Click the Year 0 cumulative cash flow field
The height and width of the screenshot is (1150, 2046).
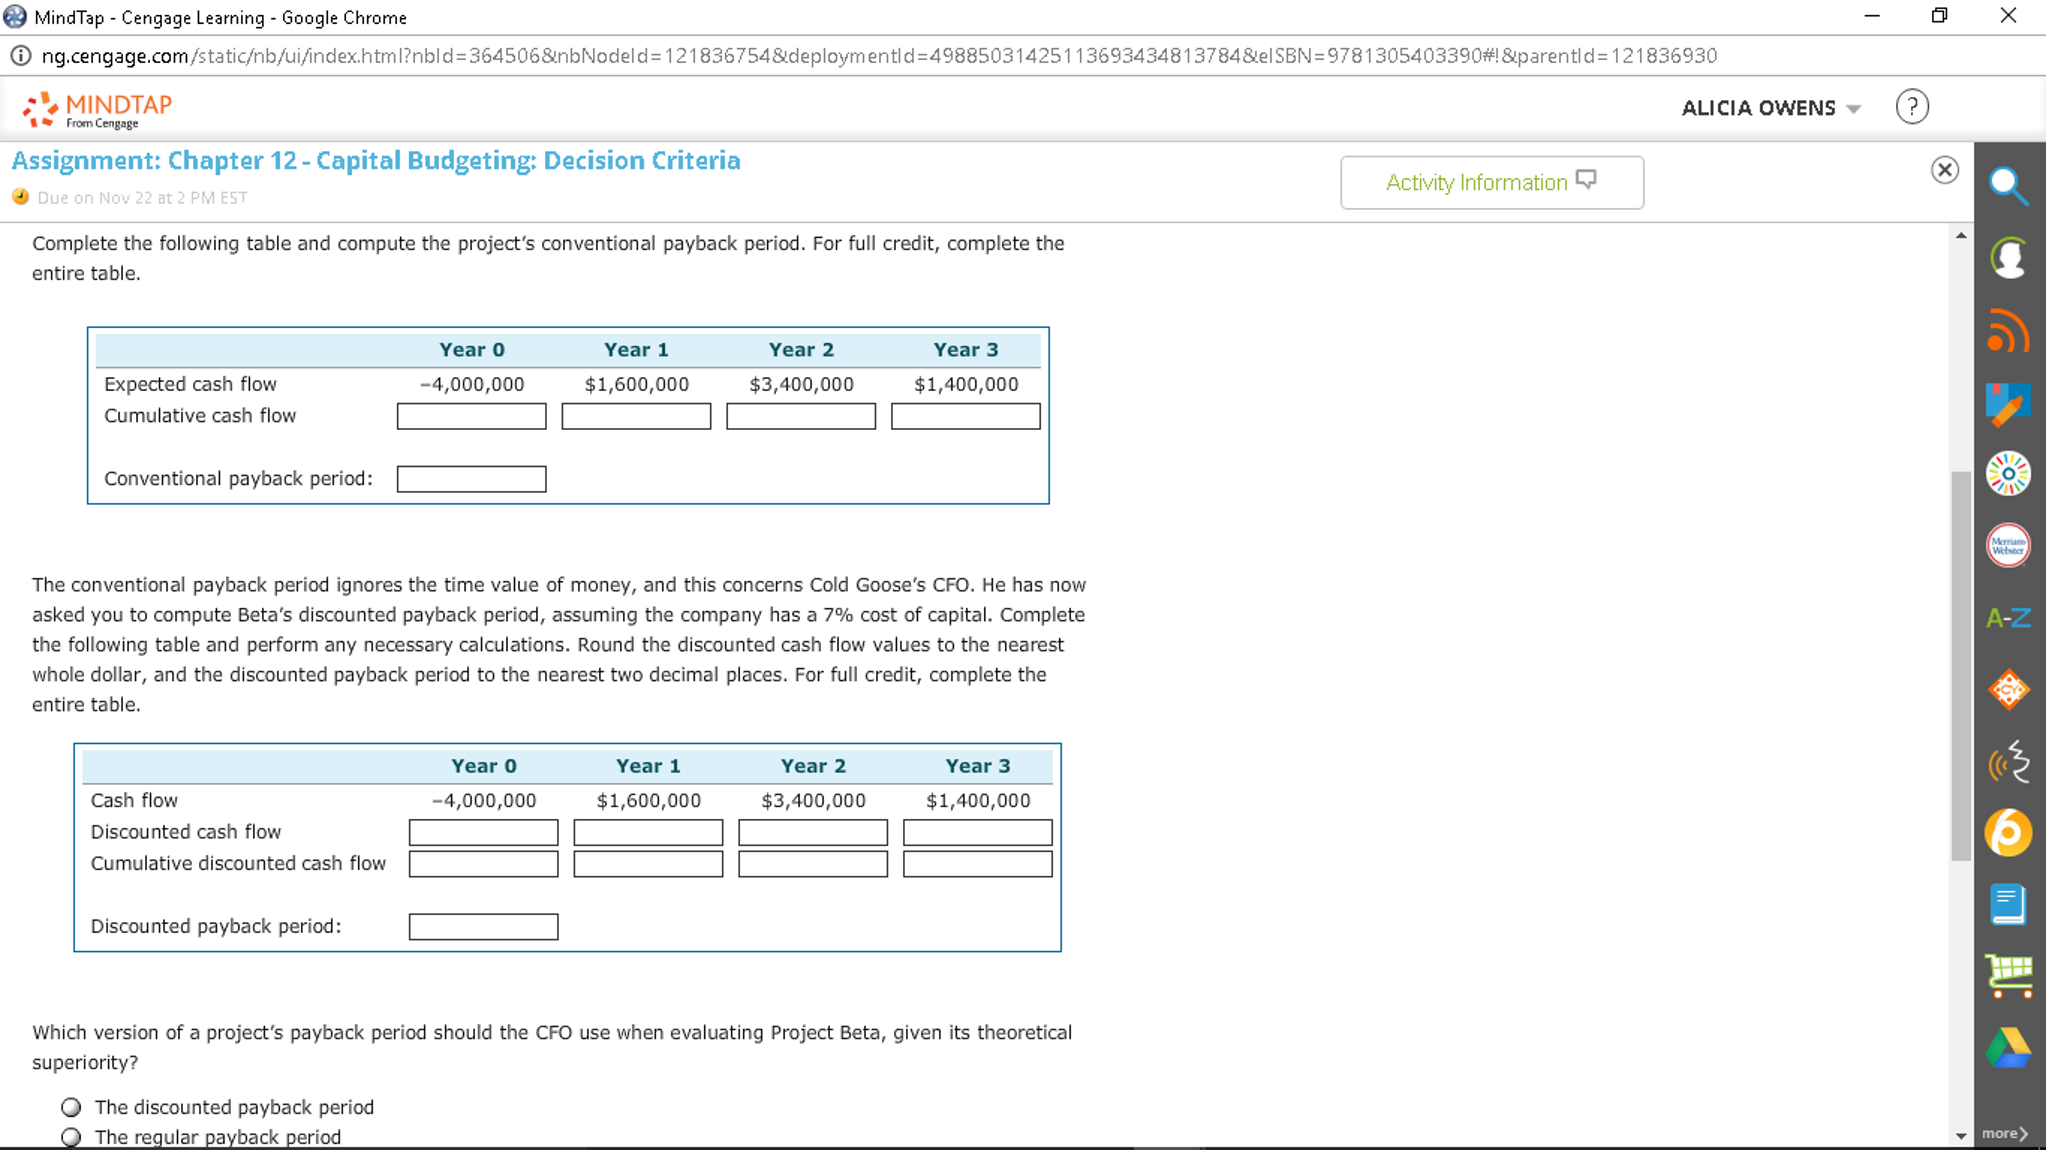(x=471, y=416)
